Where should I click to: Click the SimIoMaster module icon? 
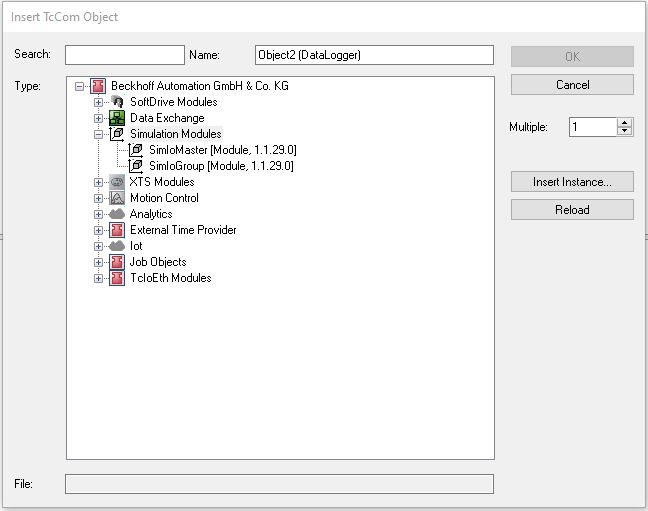tap(136, 150)
